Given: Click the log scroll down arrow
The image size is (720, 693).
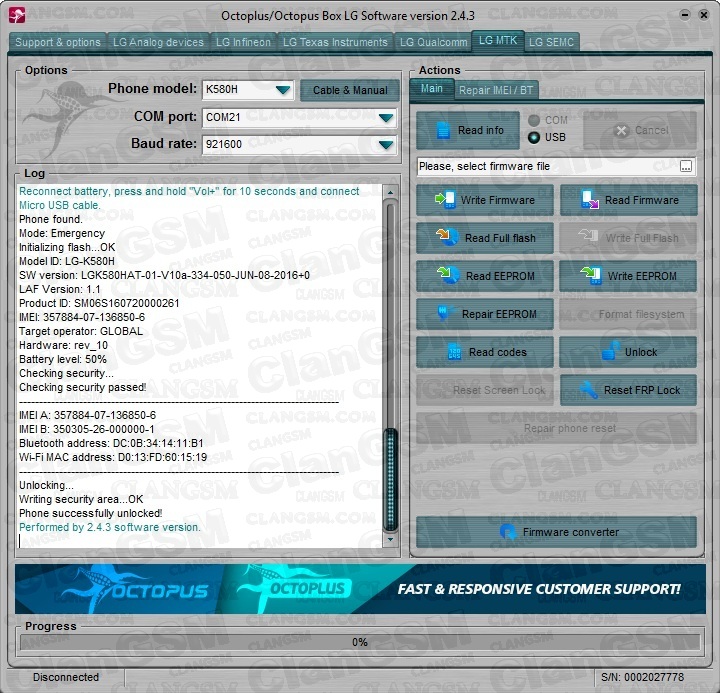Looking at the screenshot, I should tap(390, 540).
